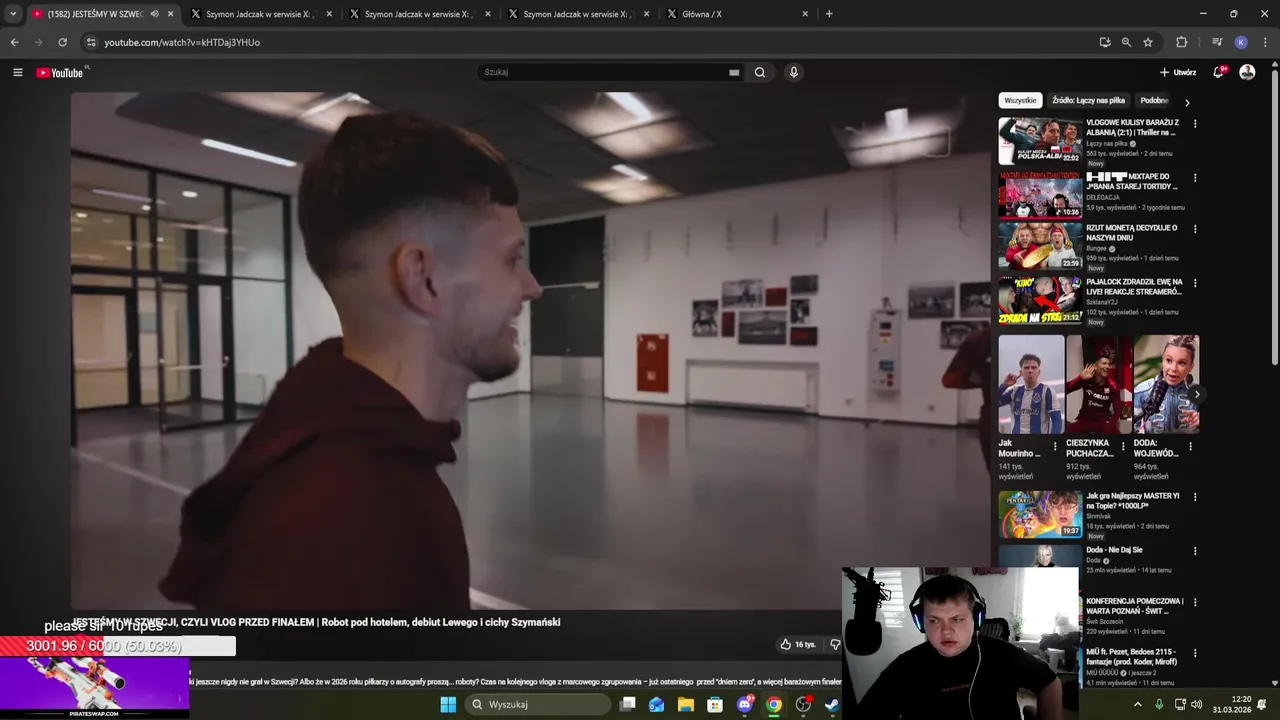Viewport: 1280px width, 720px height.
Task: Reload the page with the refresh icon
Action: pos(62,42)
